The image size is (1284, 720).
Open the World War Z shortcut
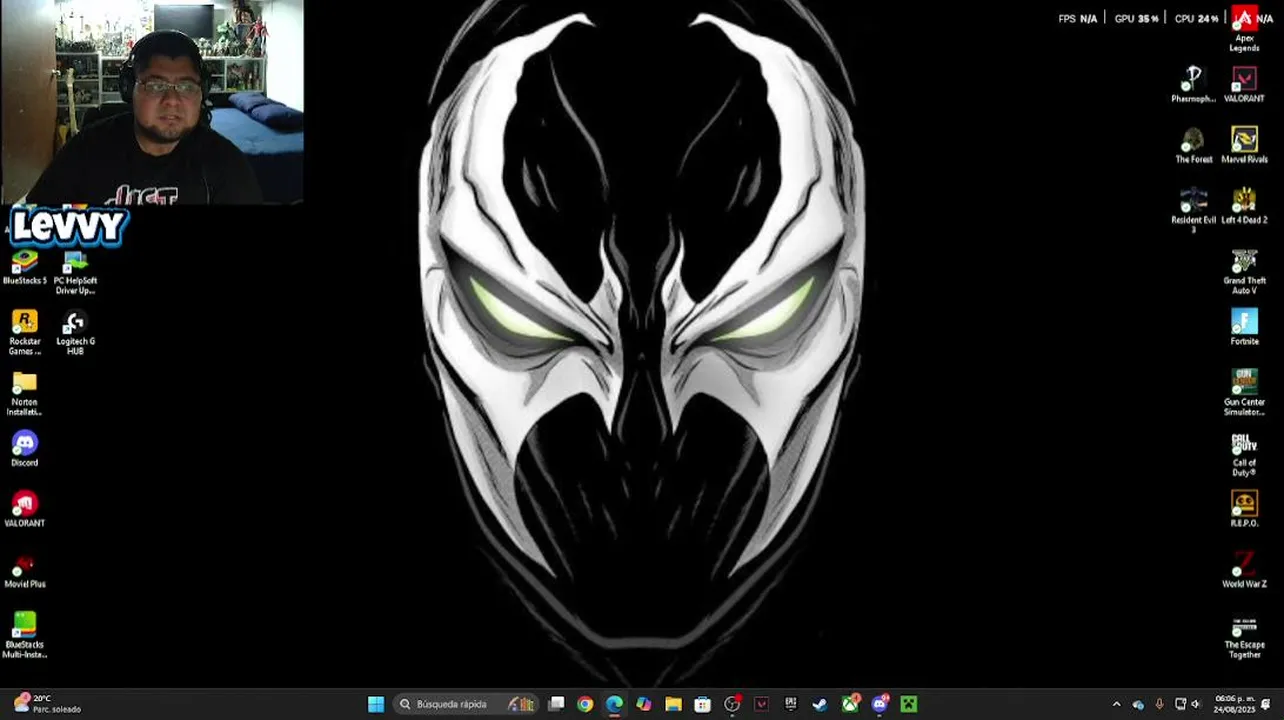[1244, 570]
